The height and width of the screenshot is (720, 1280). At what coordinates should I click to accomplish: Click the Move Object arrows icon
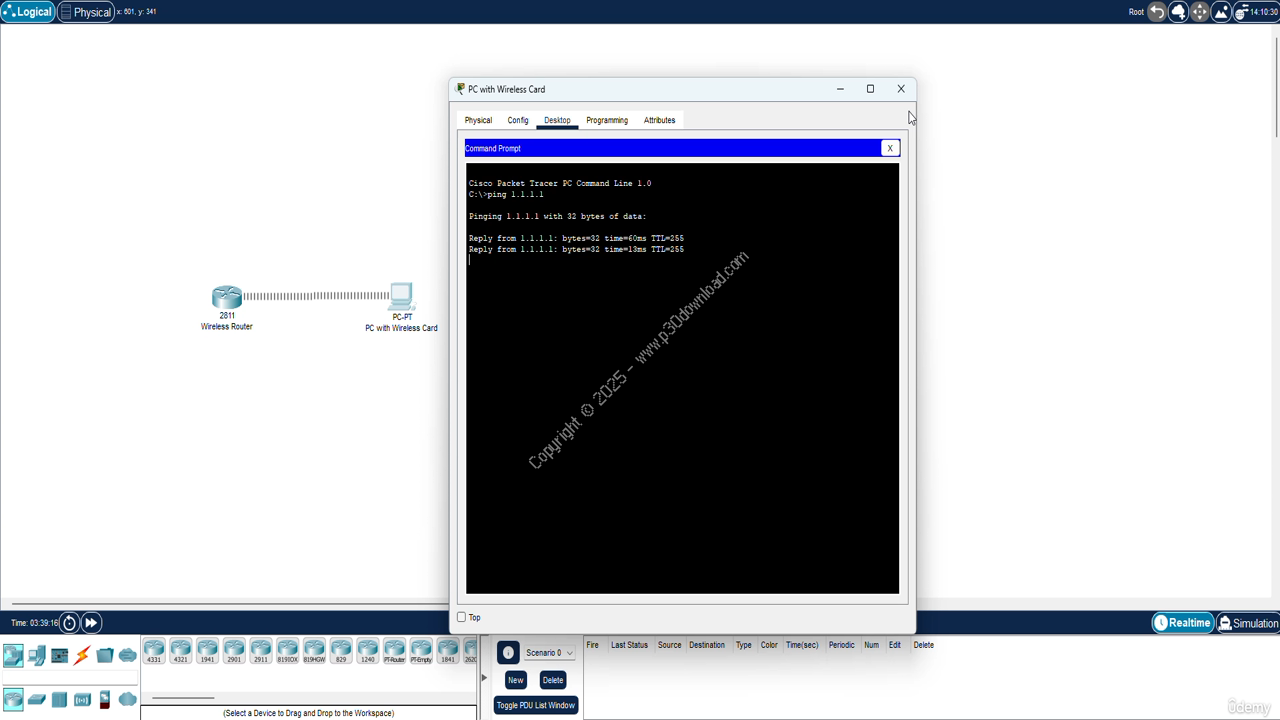point(1199,12)
